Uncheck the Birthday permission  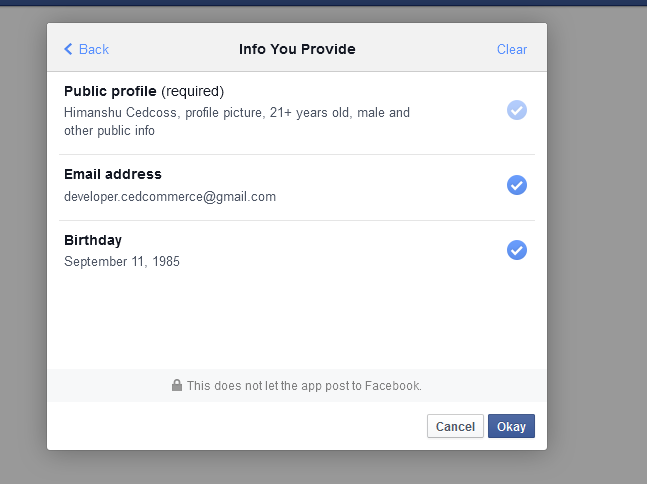tap(517, 250)
